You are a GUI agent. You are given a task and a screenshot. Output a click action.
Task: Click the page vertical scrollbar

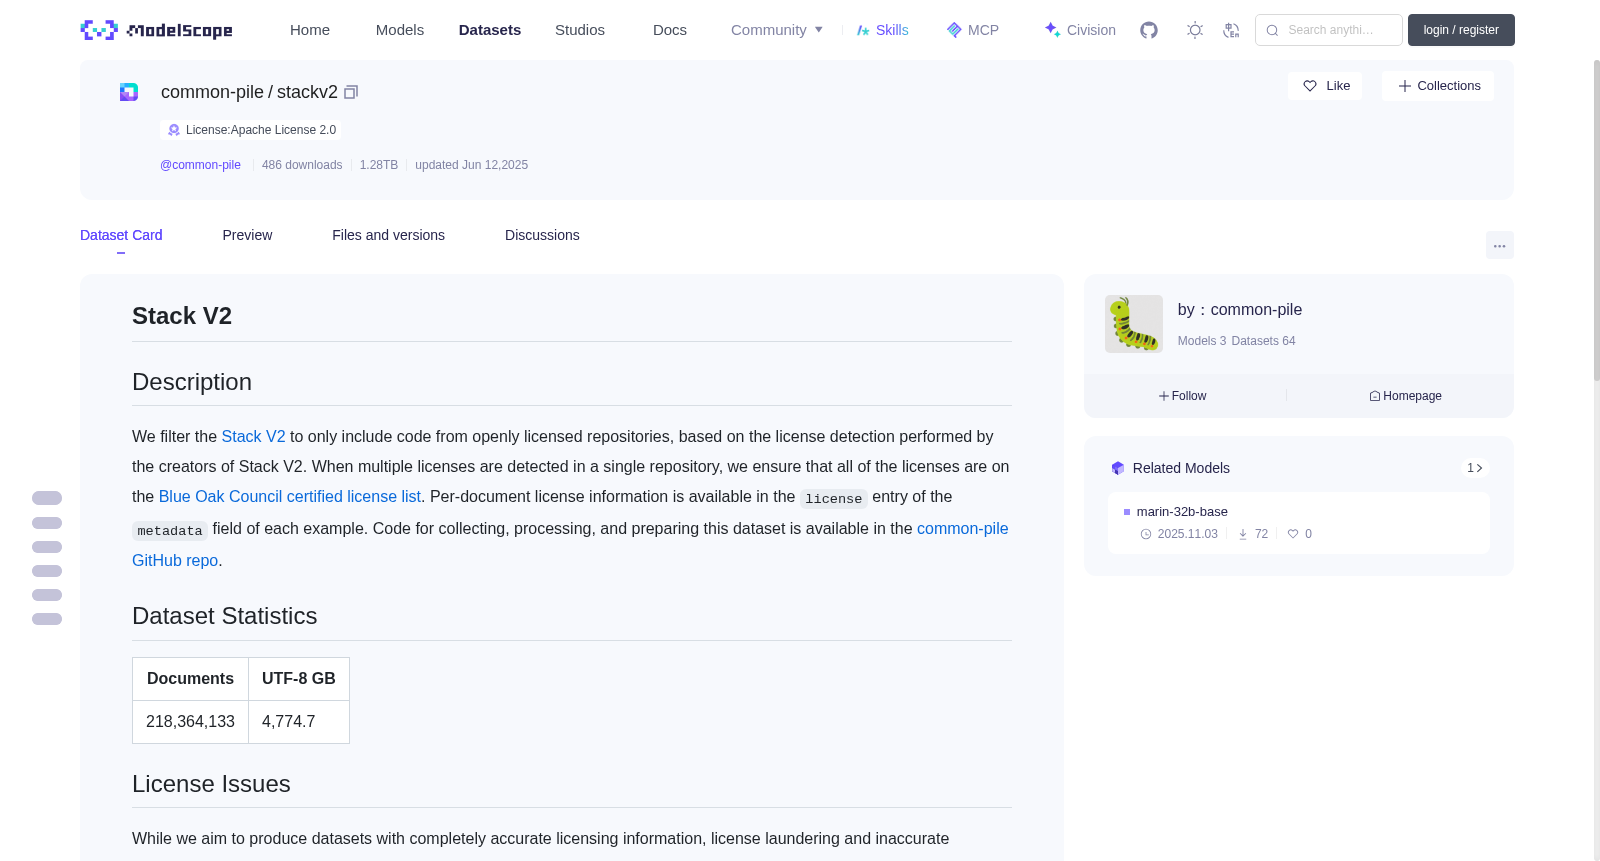click(x=1596, y=220)
